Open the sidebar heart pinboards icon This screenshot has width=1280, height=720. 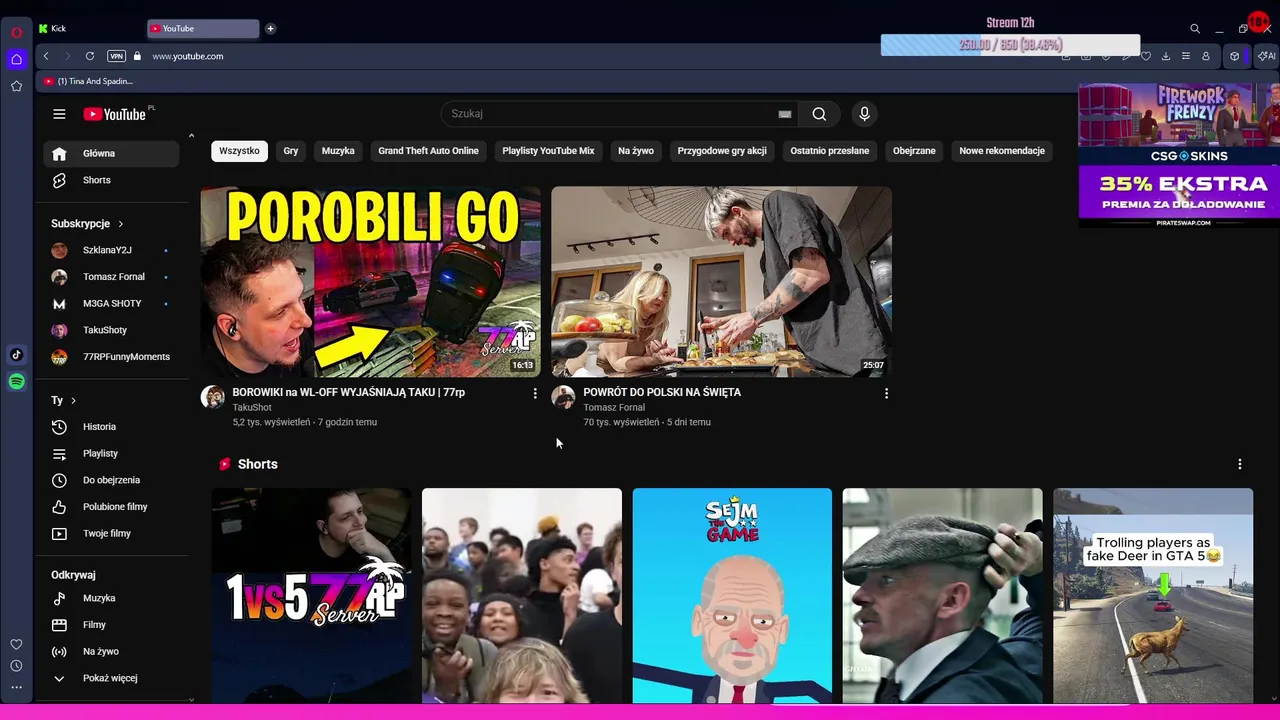[16, 644]
